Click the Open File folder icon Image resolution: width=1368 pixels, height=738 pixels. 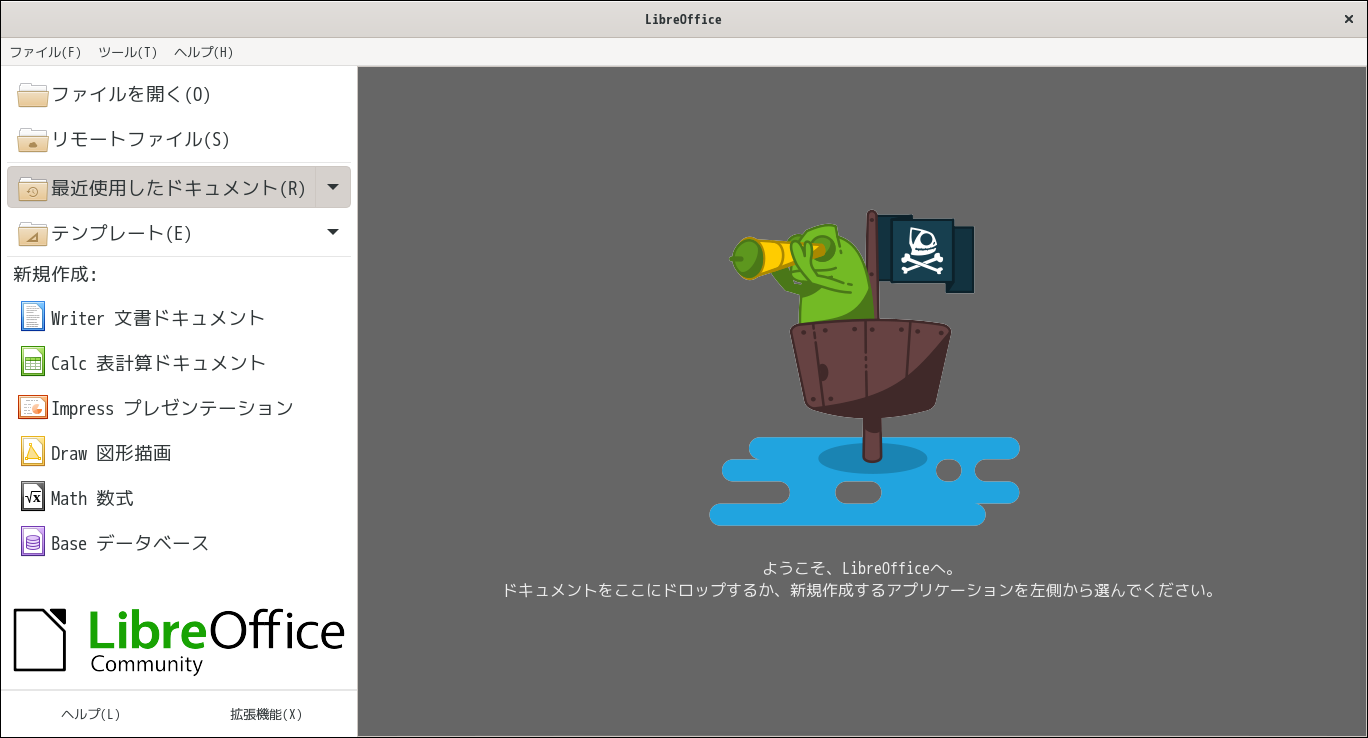33,95
